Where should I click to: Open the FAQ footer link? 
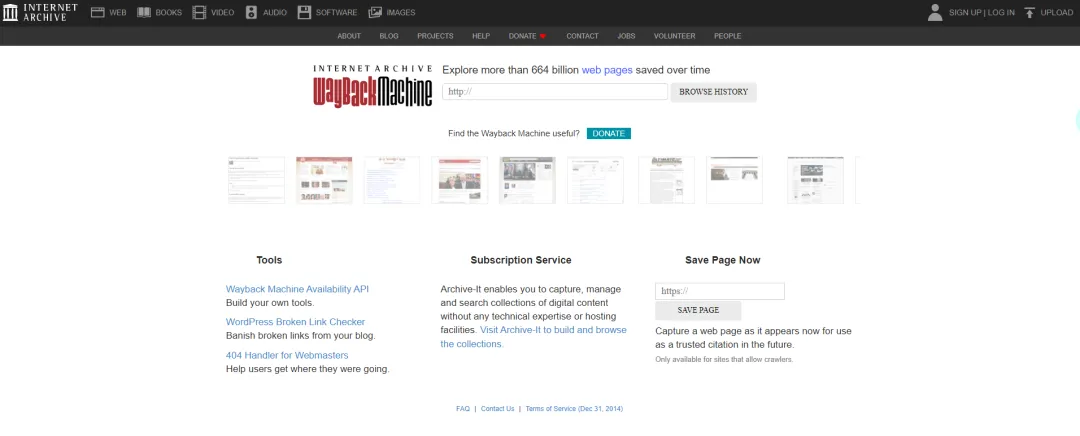(463, 408)
